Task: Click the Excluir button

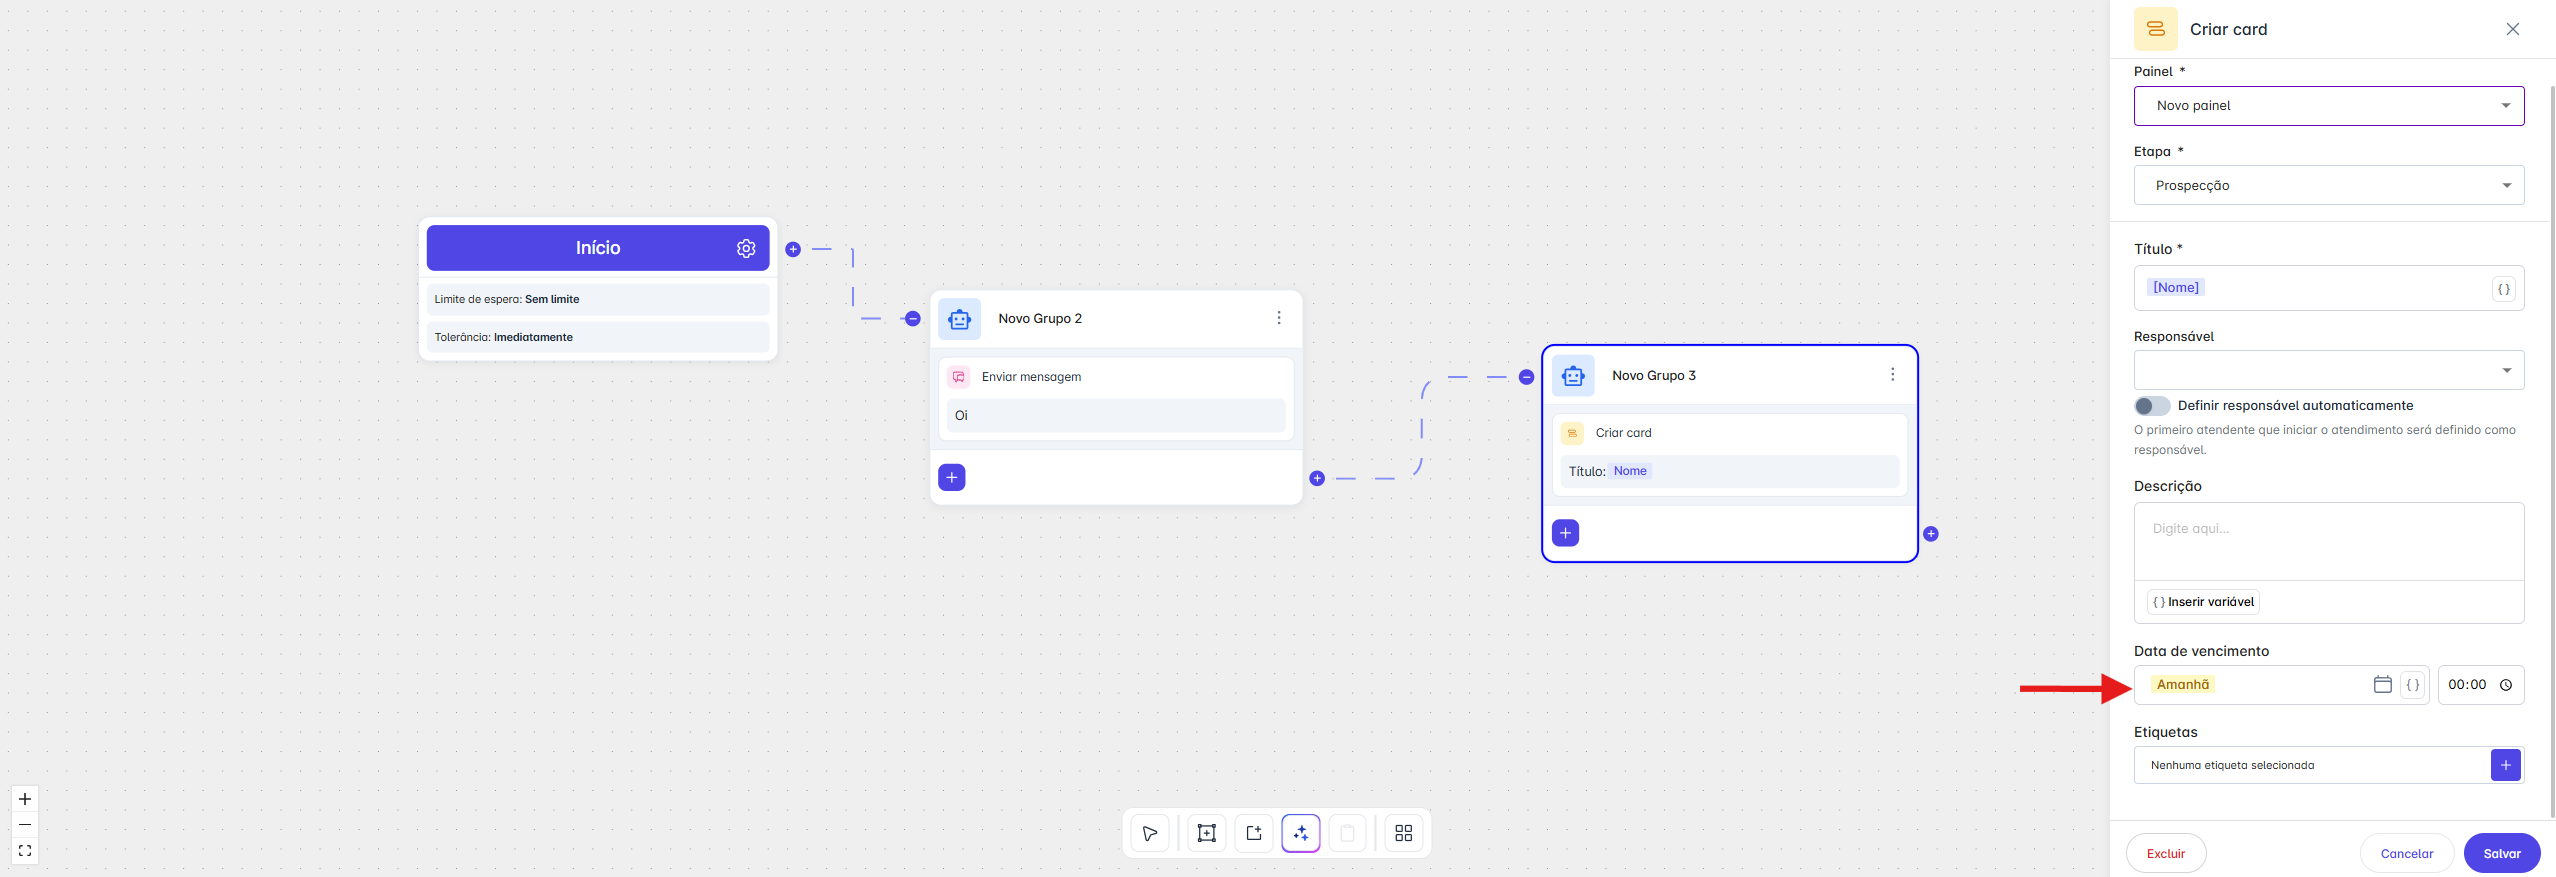Action: [2166, 853]
